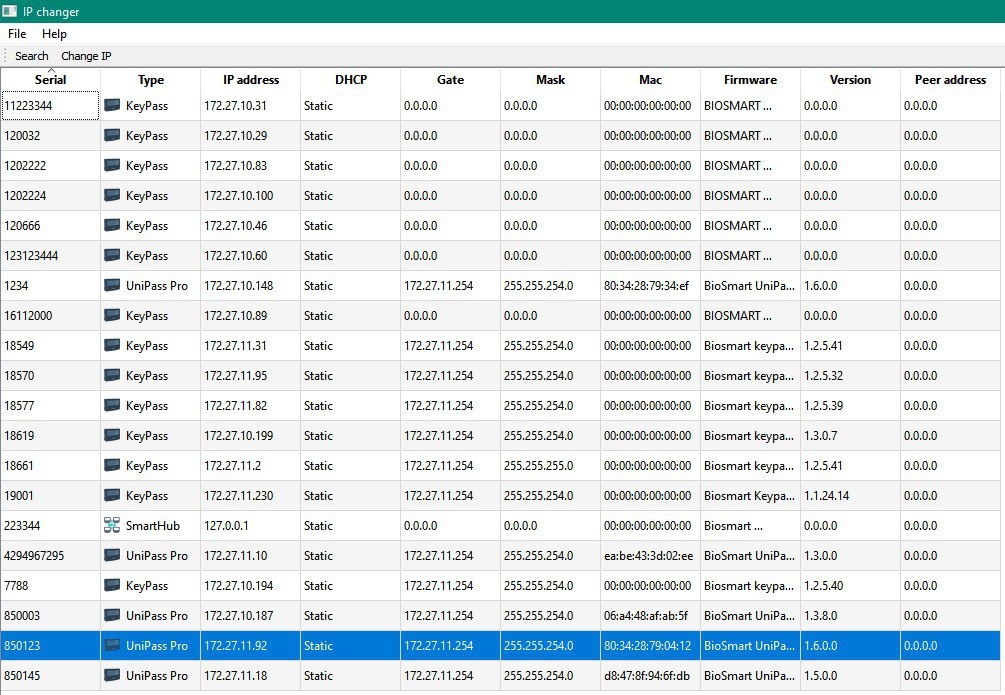Click KeyPass device icon for serial 120666
The image size is (1005, 695).
112,225
